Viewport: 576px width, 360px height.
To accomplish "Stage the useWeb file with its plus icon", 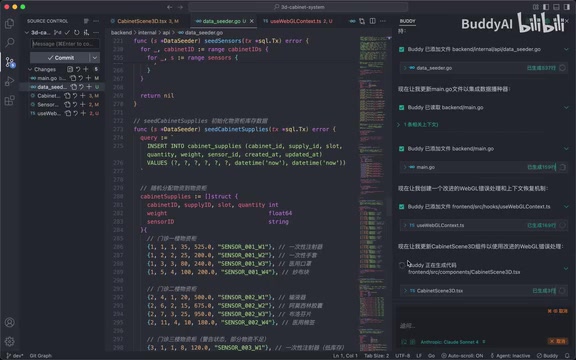I will [83, 113].
